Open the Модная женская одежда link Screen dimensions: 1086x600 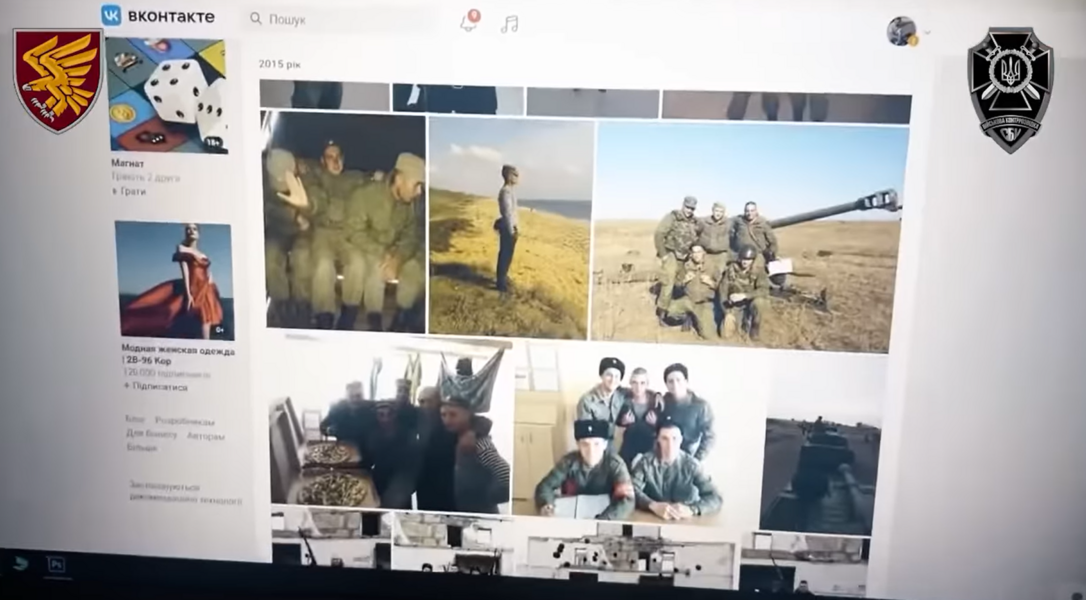(x=178, y=351)
